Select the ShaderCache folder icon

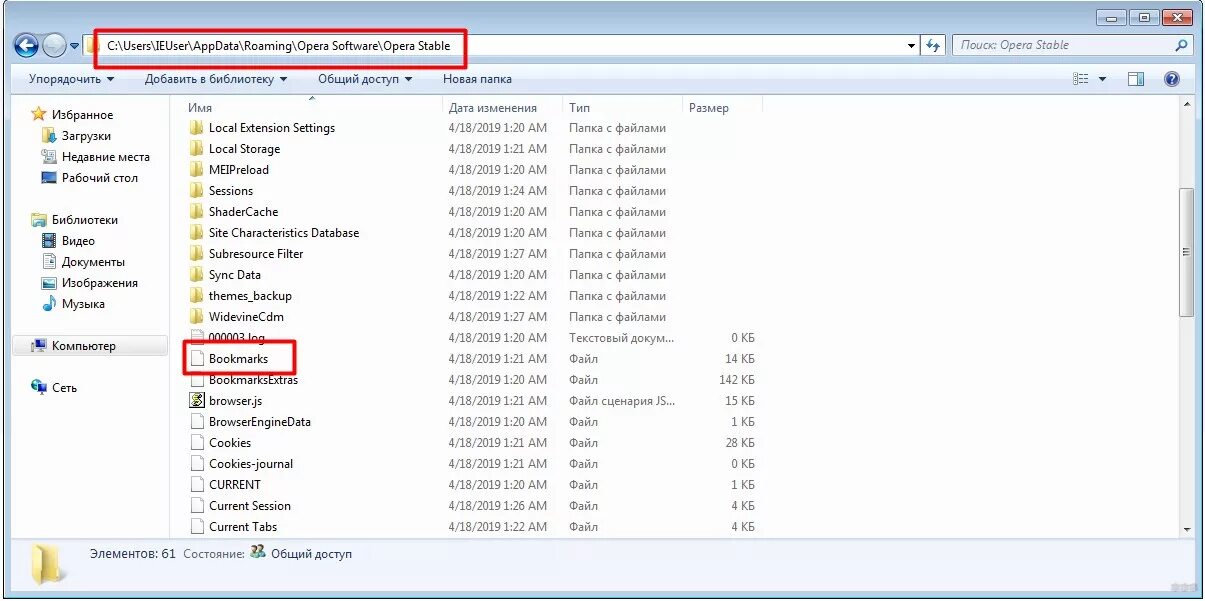pos(196,212)
